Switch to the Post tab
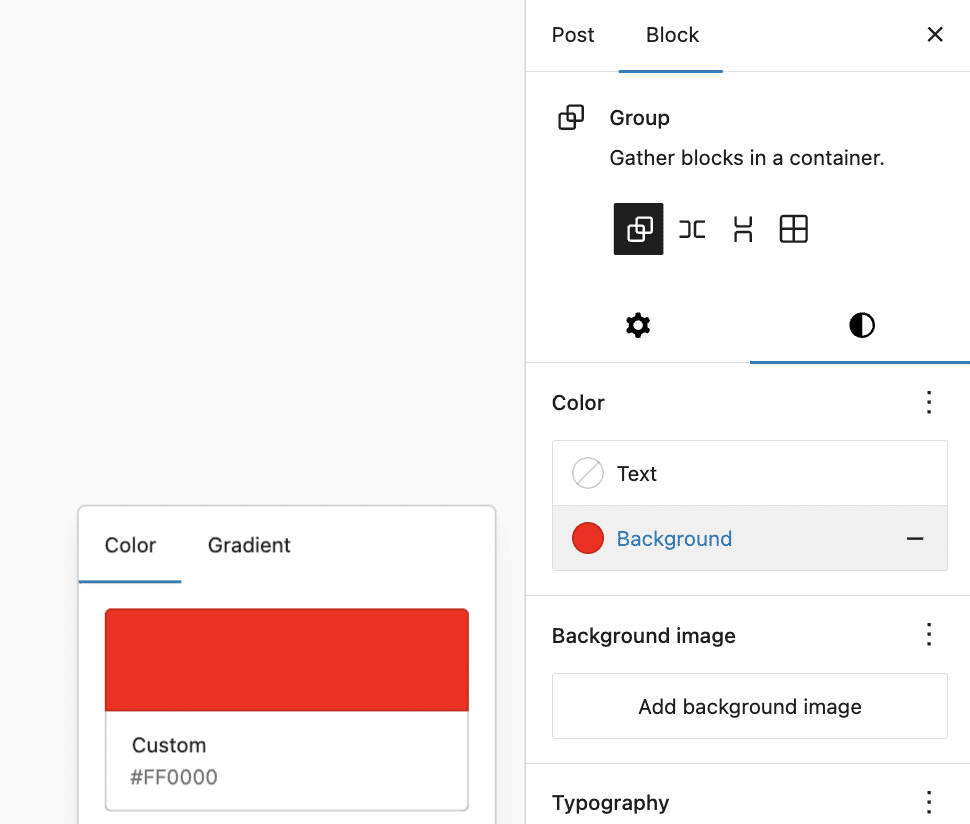Screen dimensions: 970x824 (x=573, y=35)
